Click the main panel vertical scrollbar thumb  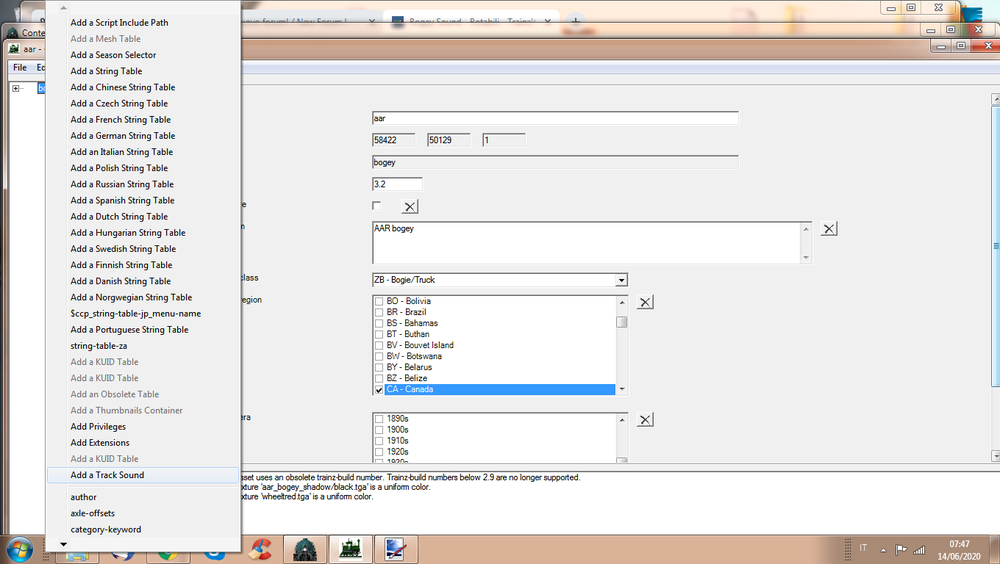996,246
